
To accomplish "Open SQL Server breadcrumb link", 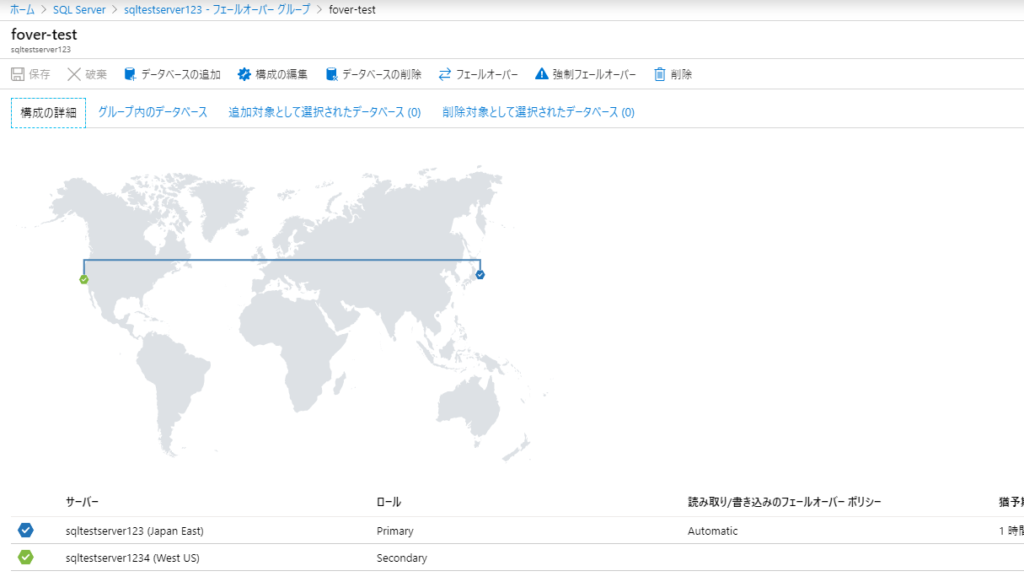I will [x=79, y=10].
